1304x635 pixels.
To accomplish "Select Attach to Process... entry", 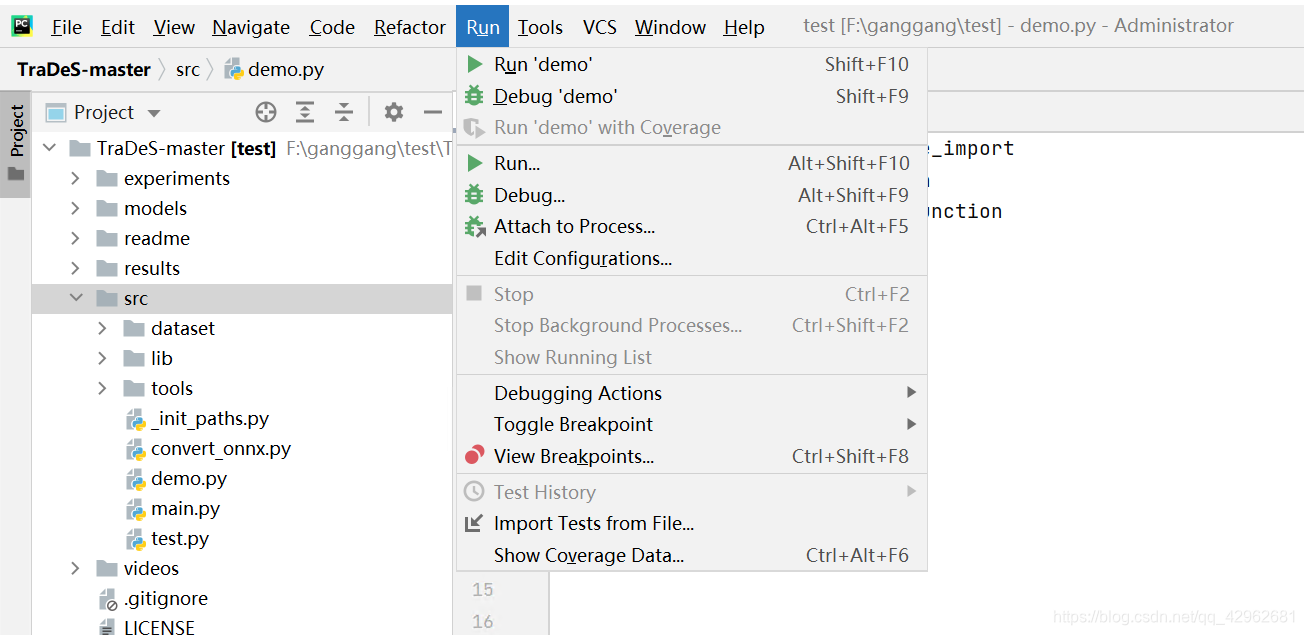I will click(692, 227).
